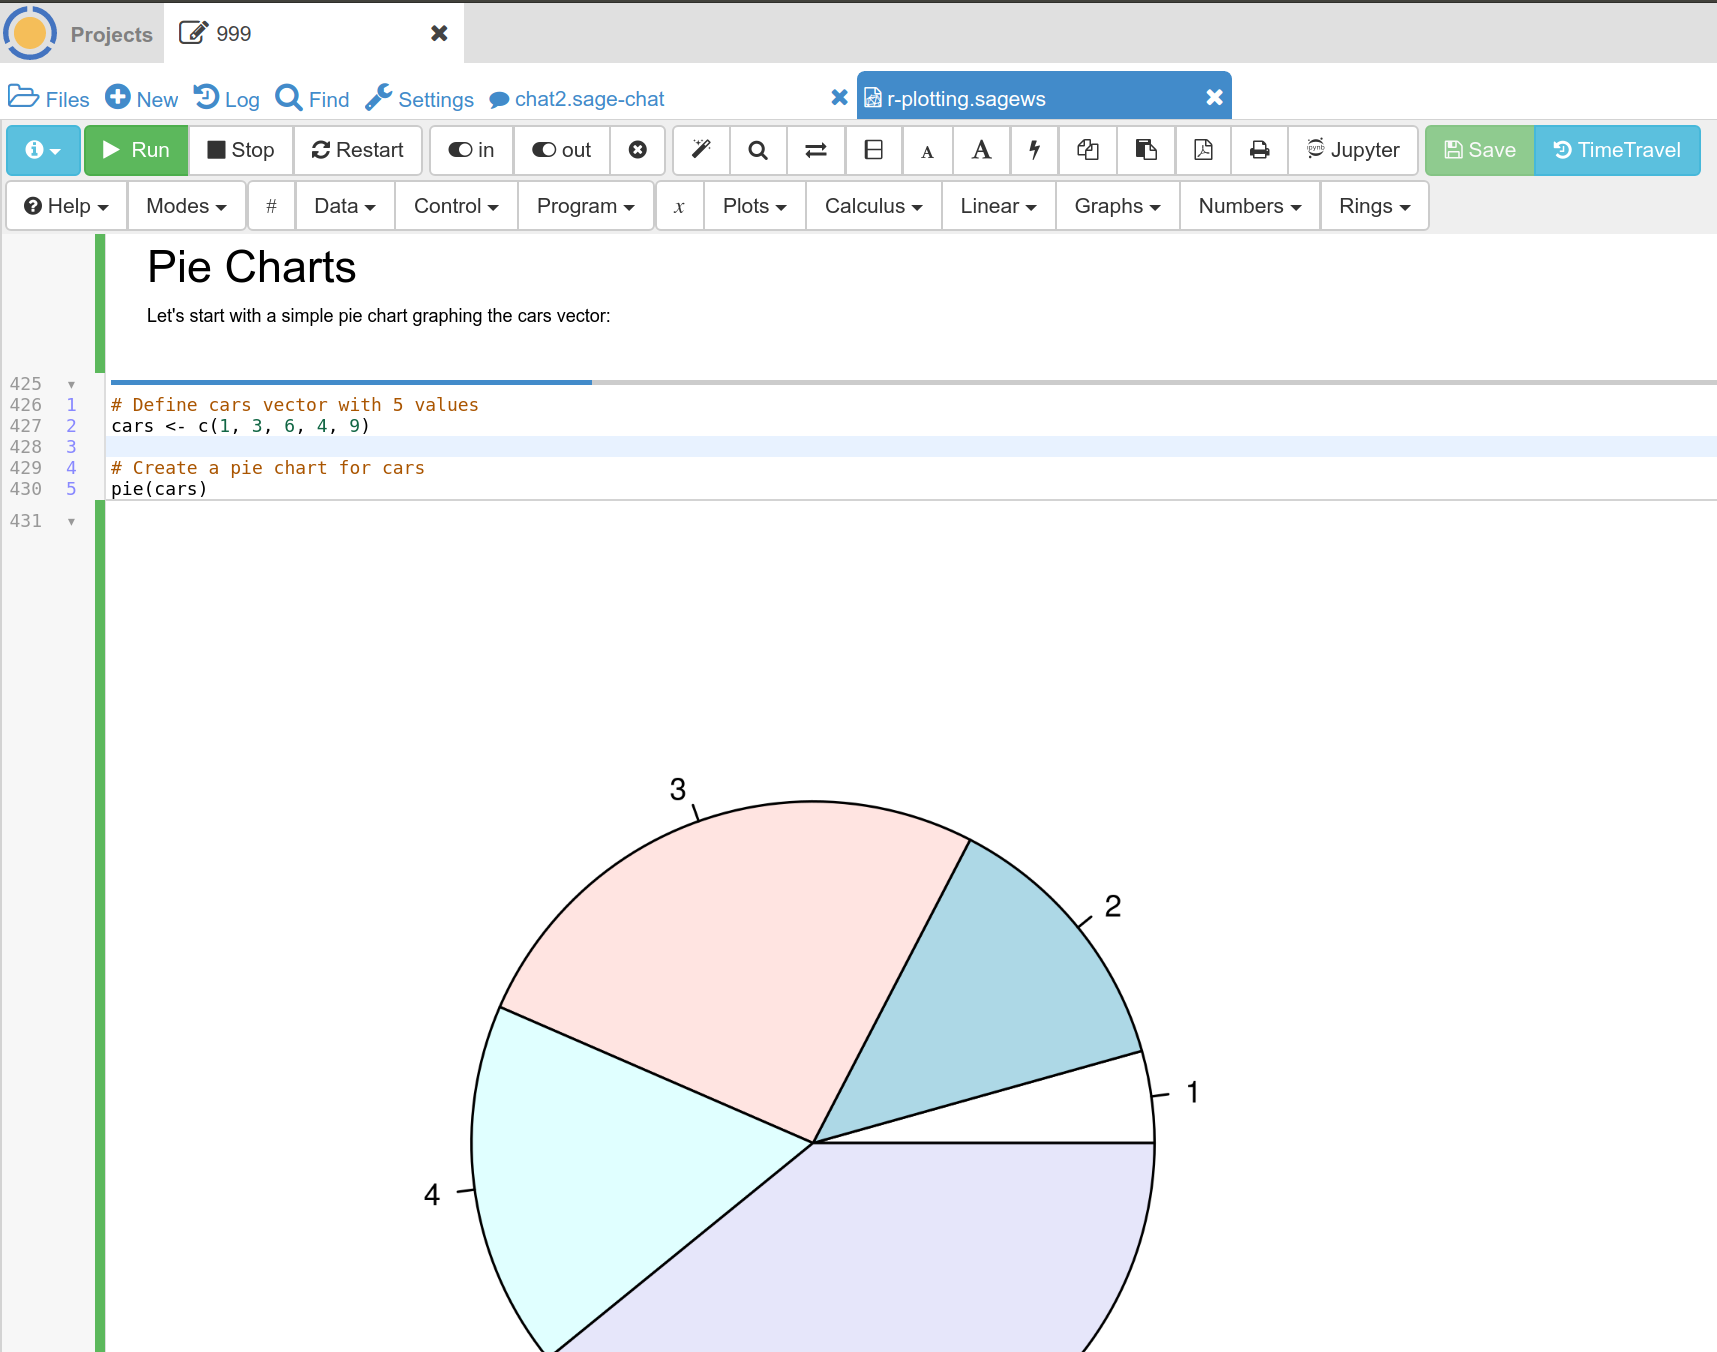The image size is (1717, 1352).
Task: Switch to the chat2.sage-chat tab
Action: pos(588,99)
